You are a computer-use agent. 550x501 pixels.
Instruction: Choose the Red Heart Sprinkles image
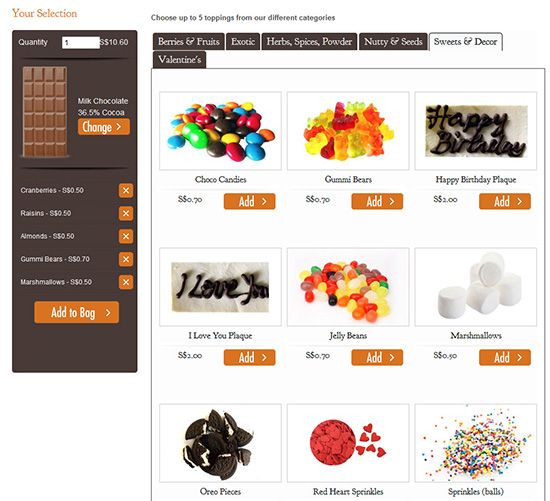[348, 443]
